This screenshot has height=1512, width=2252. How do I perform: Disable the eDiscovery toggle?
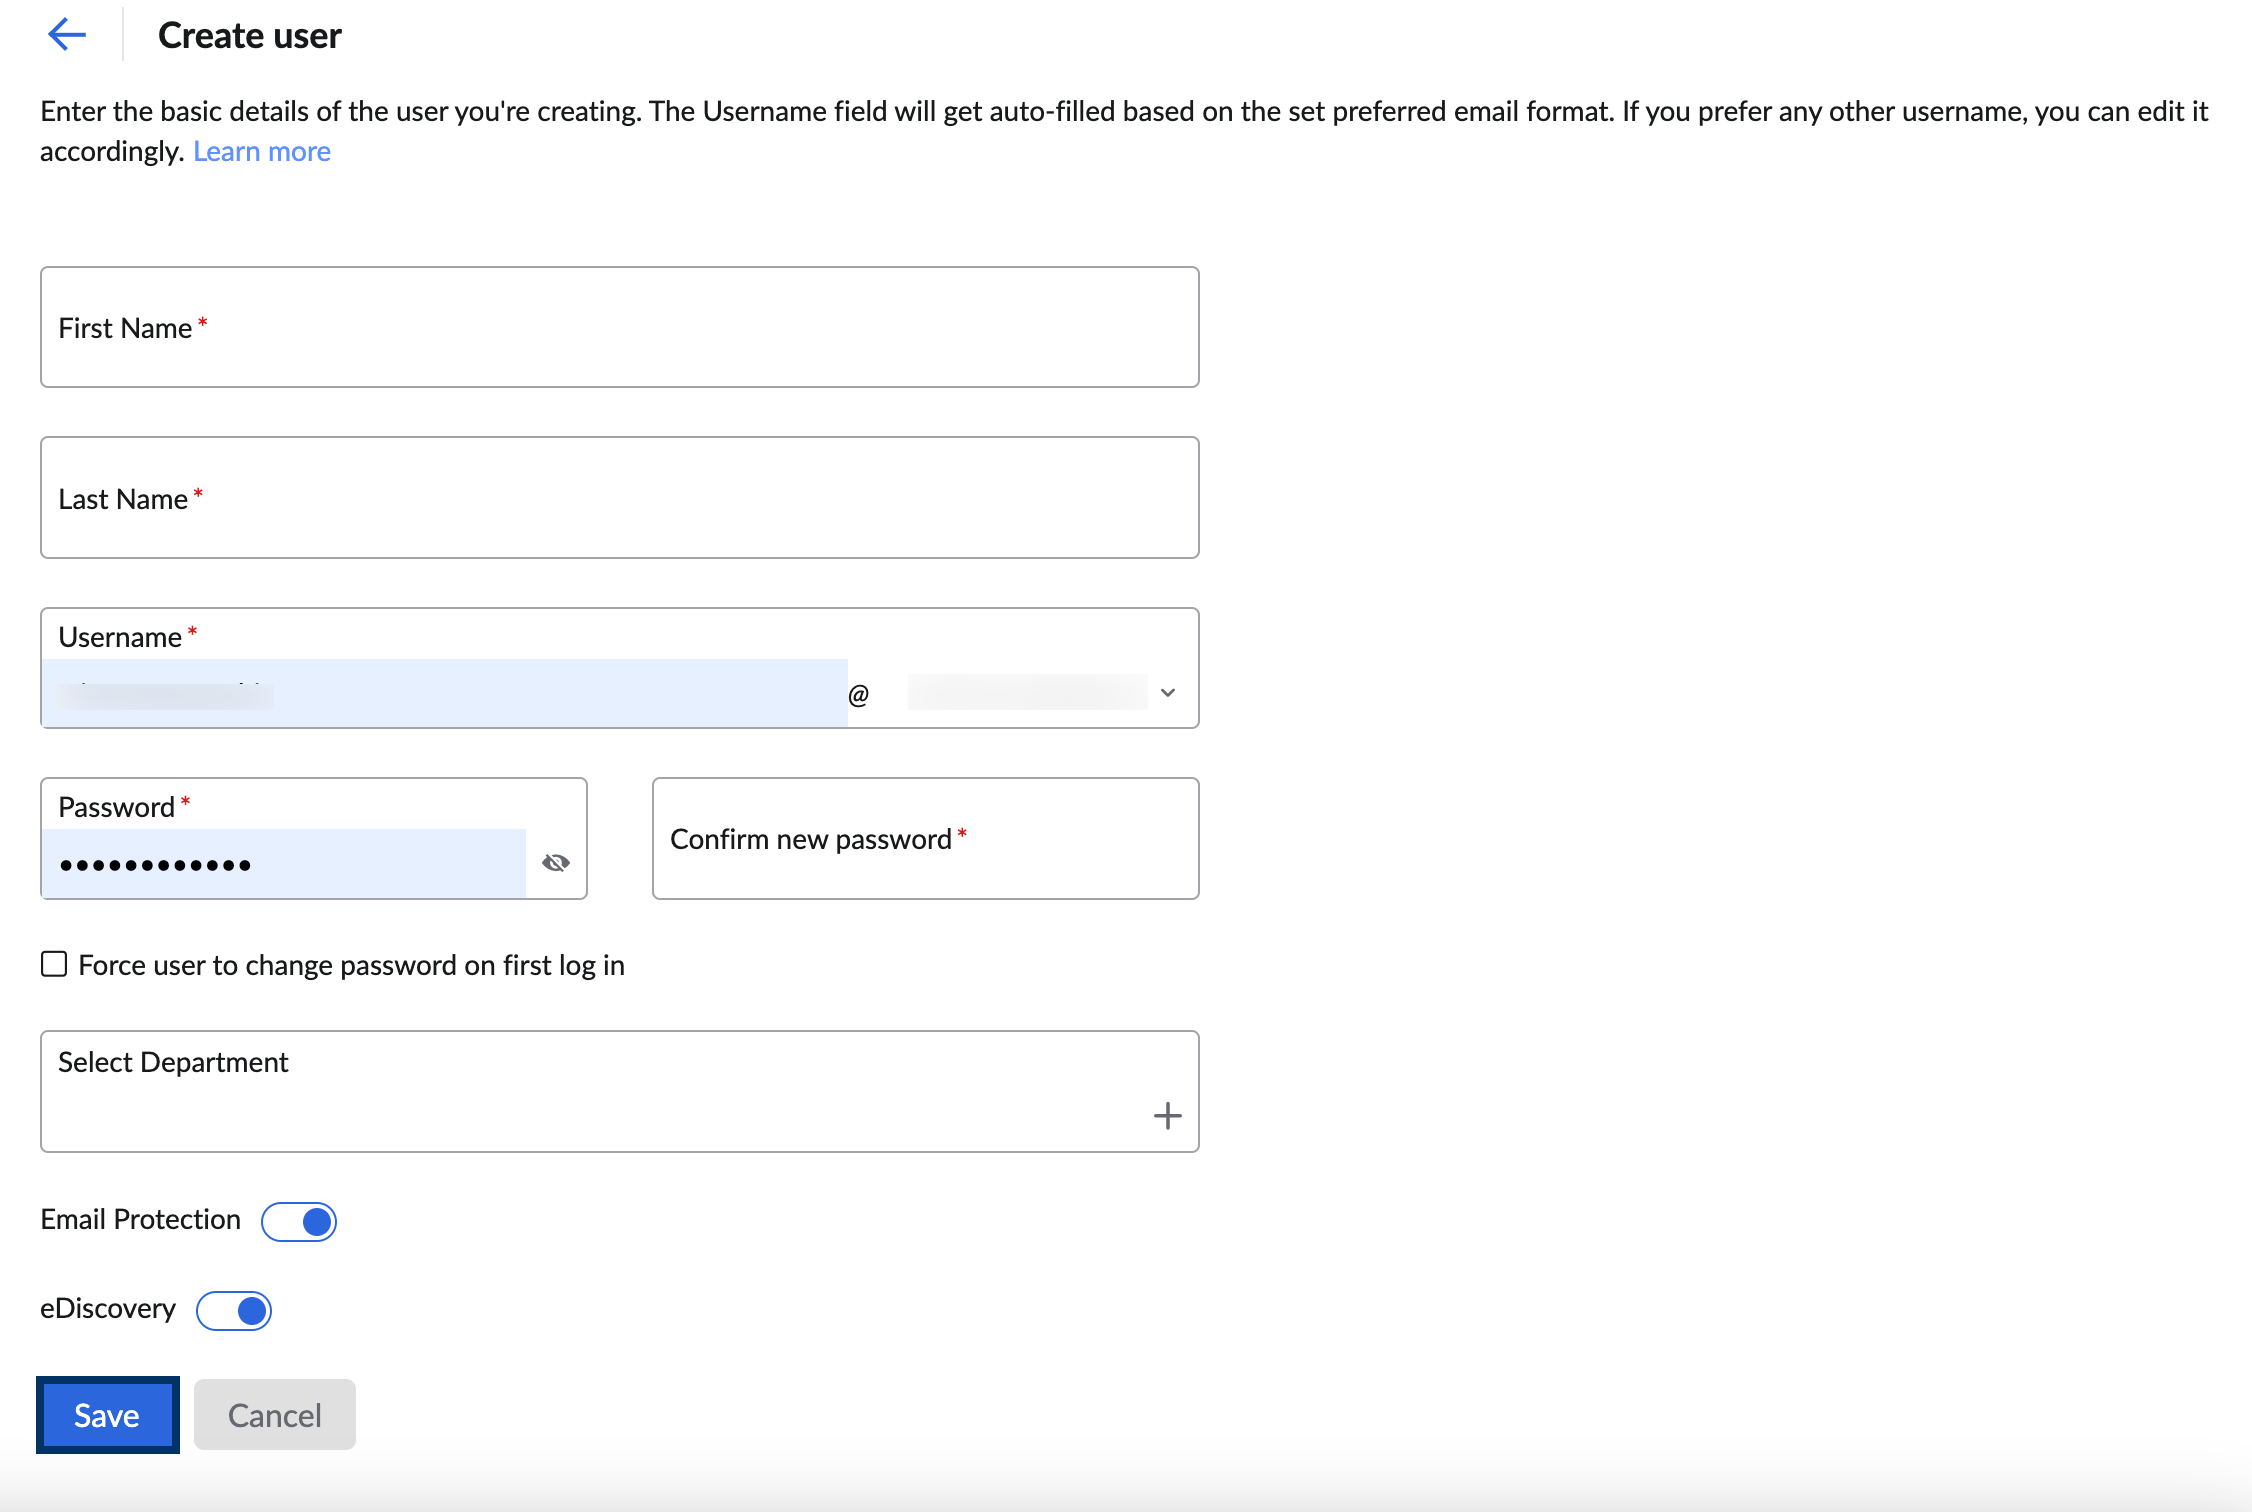236,1308
